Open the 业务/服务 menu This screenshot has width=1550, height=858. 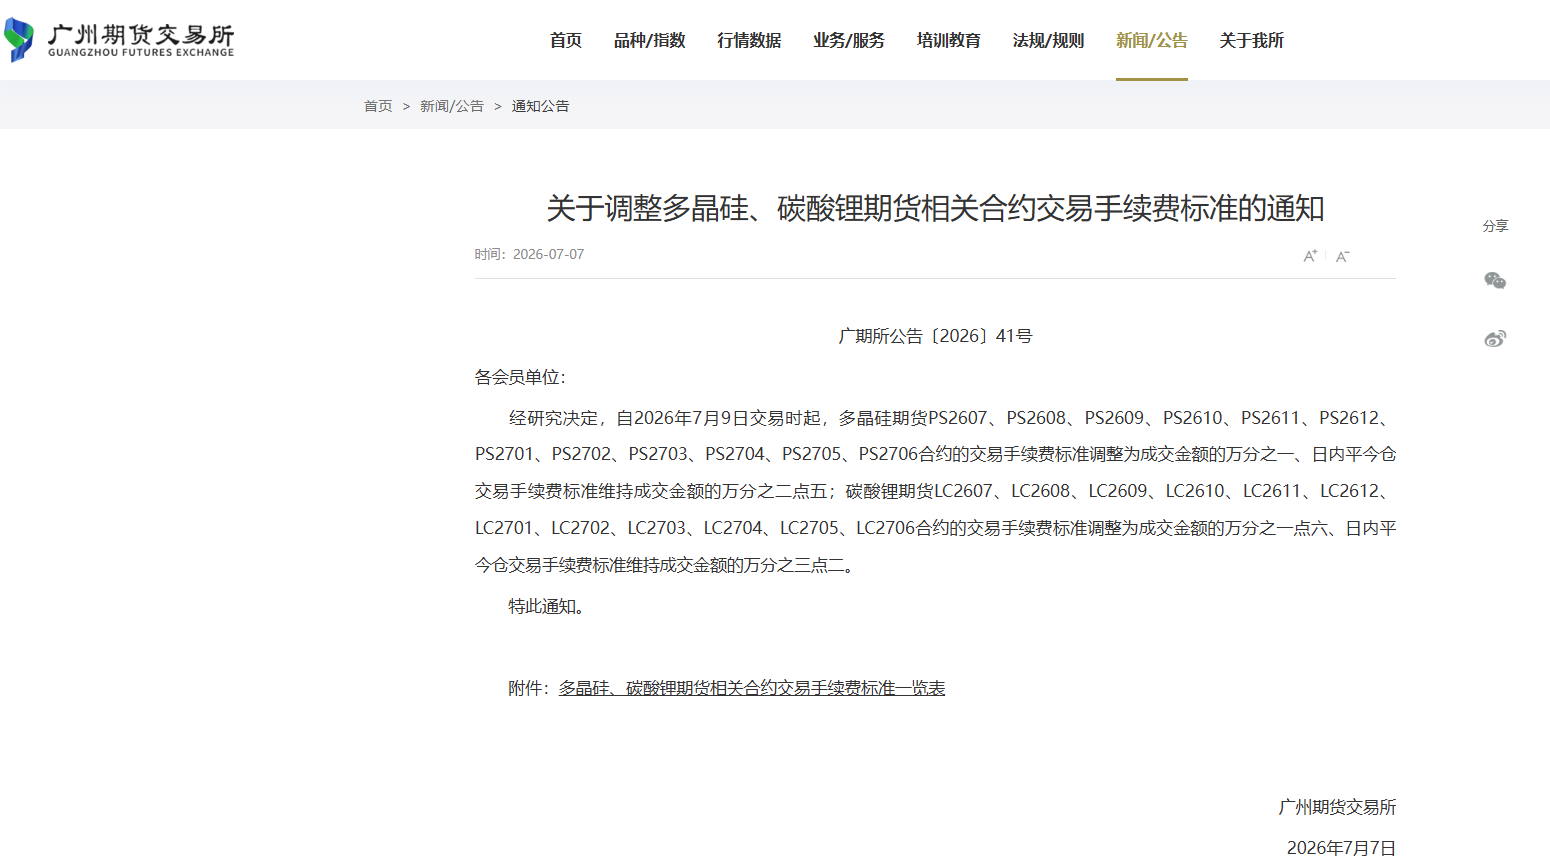(849, 40)
